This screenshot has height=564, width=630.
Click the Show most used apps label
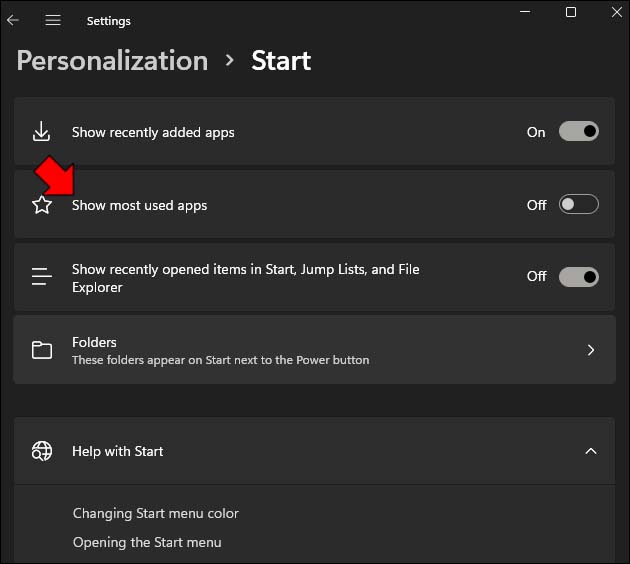(139, 205)
